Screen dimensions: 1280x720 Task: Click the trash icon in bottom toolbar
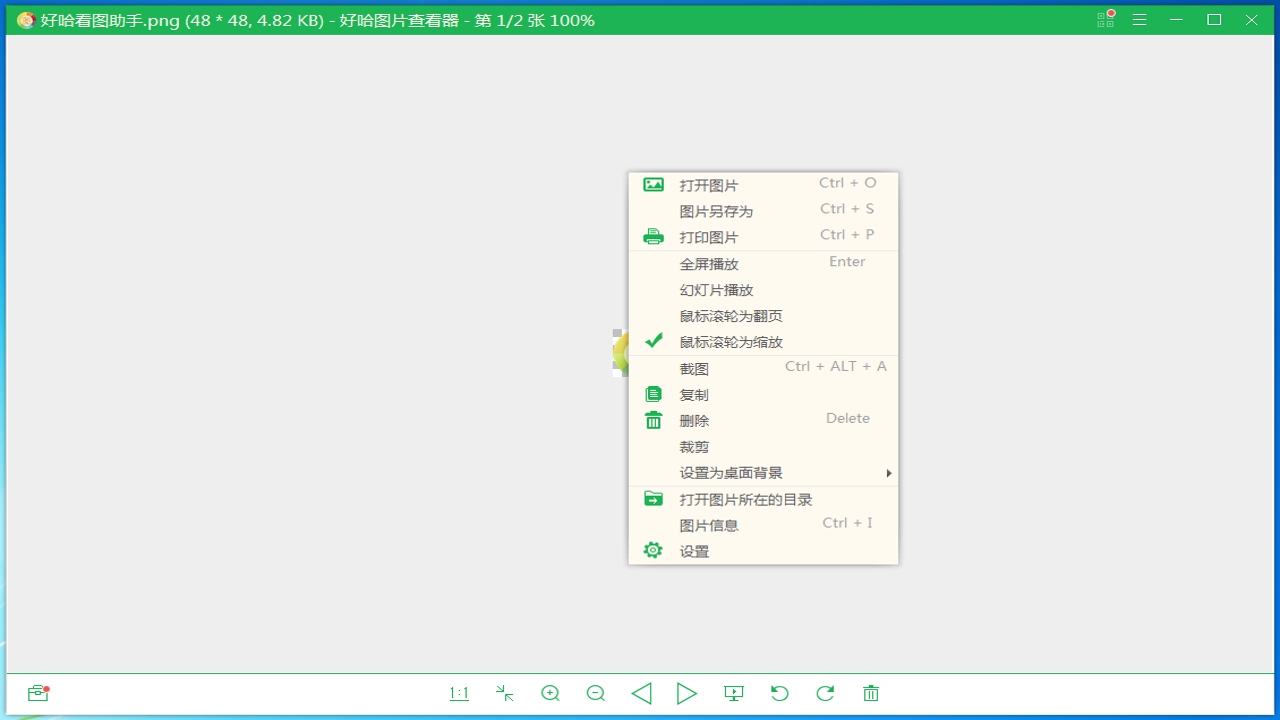(x=871, y=693)
